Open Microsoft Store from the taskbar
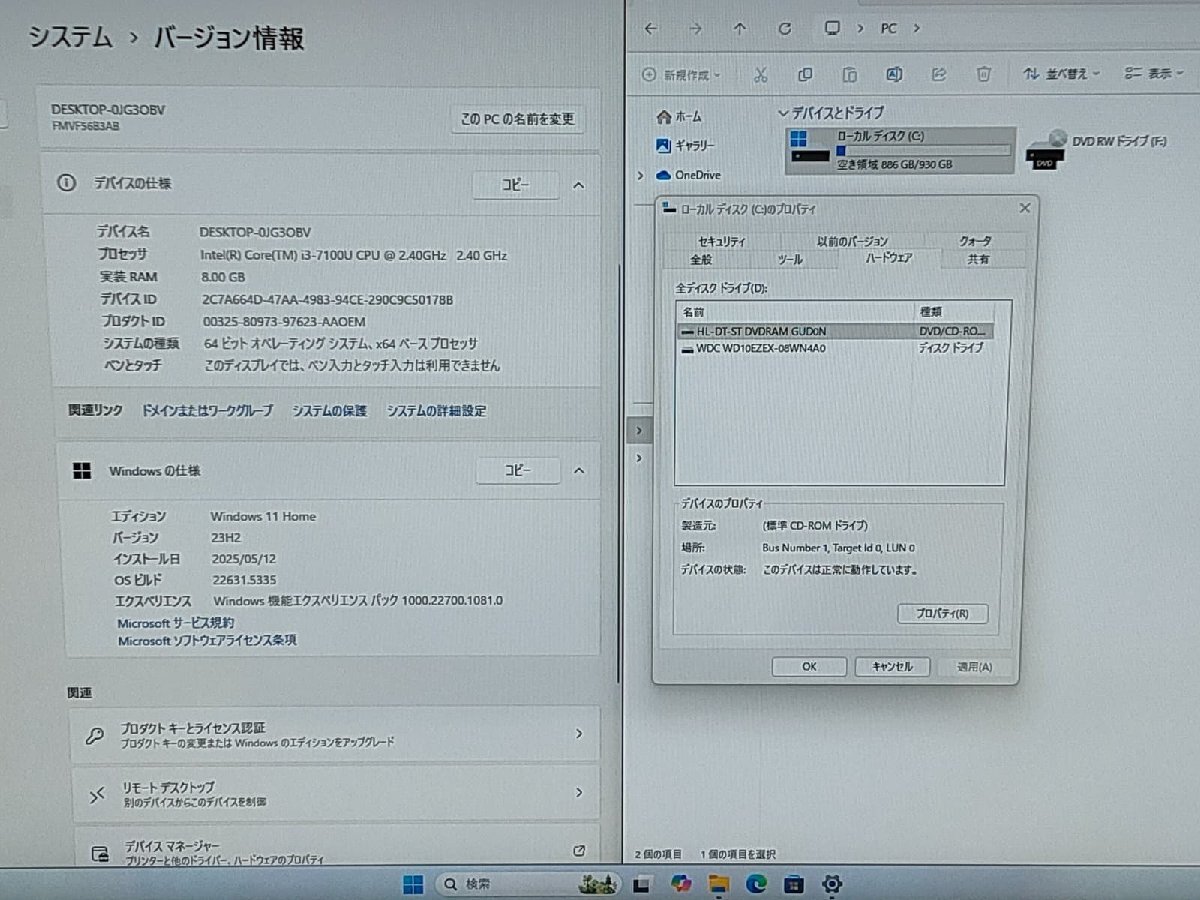The height and width of the screenshot is (900, 1200). pyautogui.click(x=794, y=883)
